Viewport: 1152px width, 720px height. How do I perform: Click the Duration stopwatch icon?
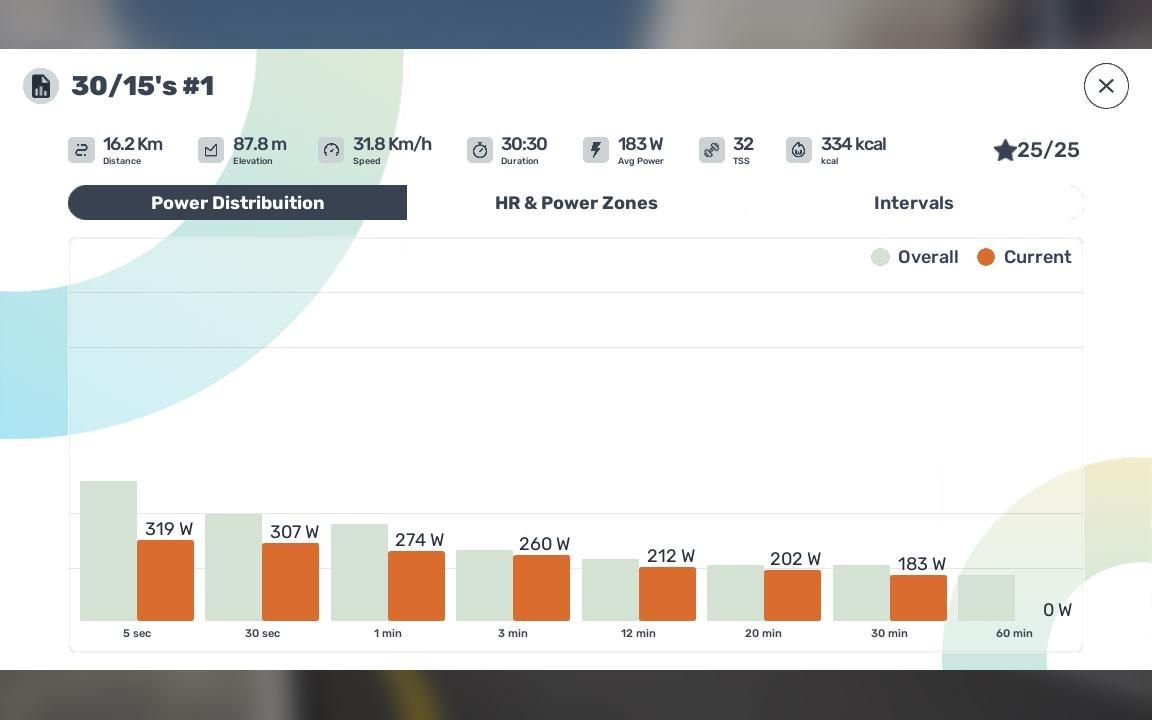pos(480,150)
